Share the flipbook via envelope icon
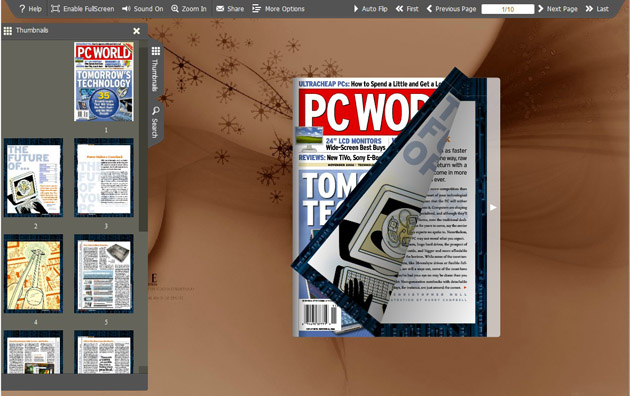 230,8
